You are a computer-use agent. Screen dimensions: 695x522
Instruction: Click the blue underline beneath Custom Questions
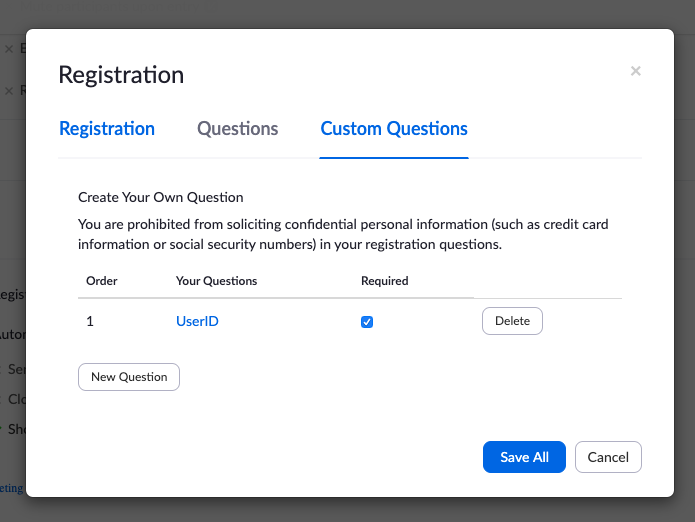tap(394, 157)
